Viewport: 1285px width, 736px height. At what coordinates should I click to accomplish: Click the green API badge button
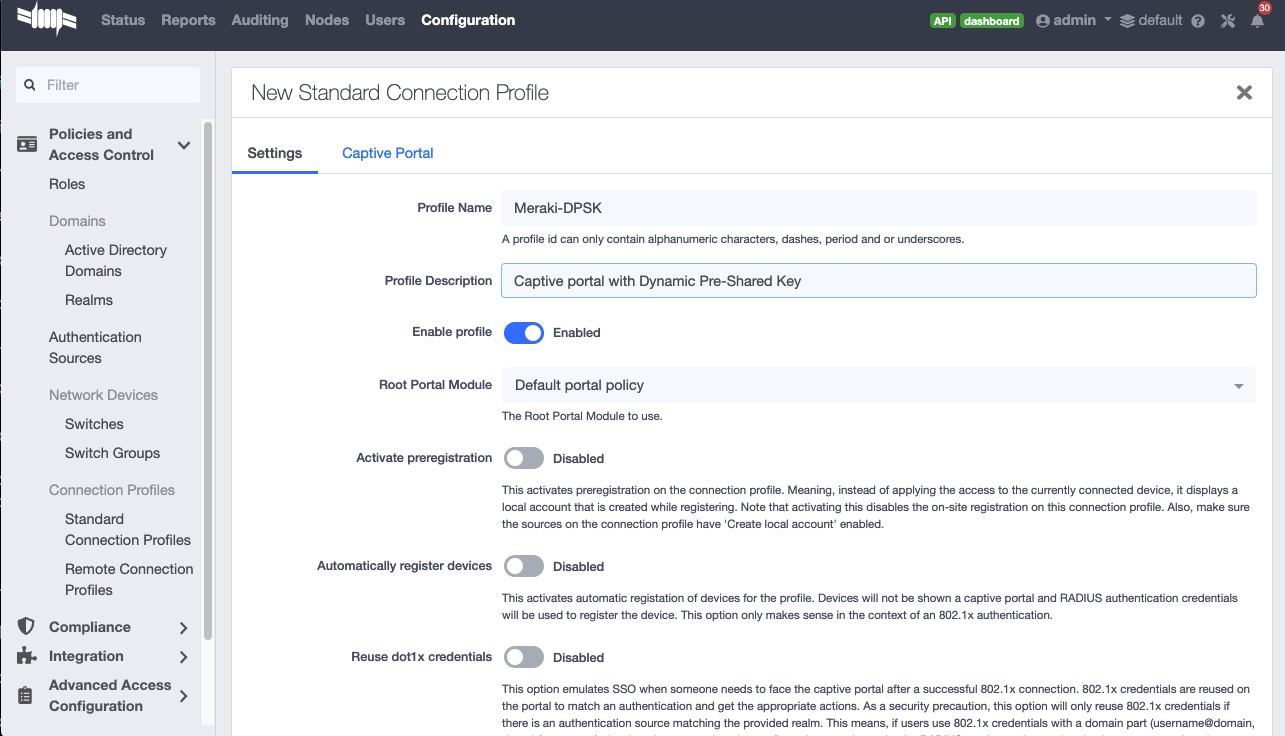point(942,21)
